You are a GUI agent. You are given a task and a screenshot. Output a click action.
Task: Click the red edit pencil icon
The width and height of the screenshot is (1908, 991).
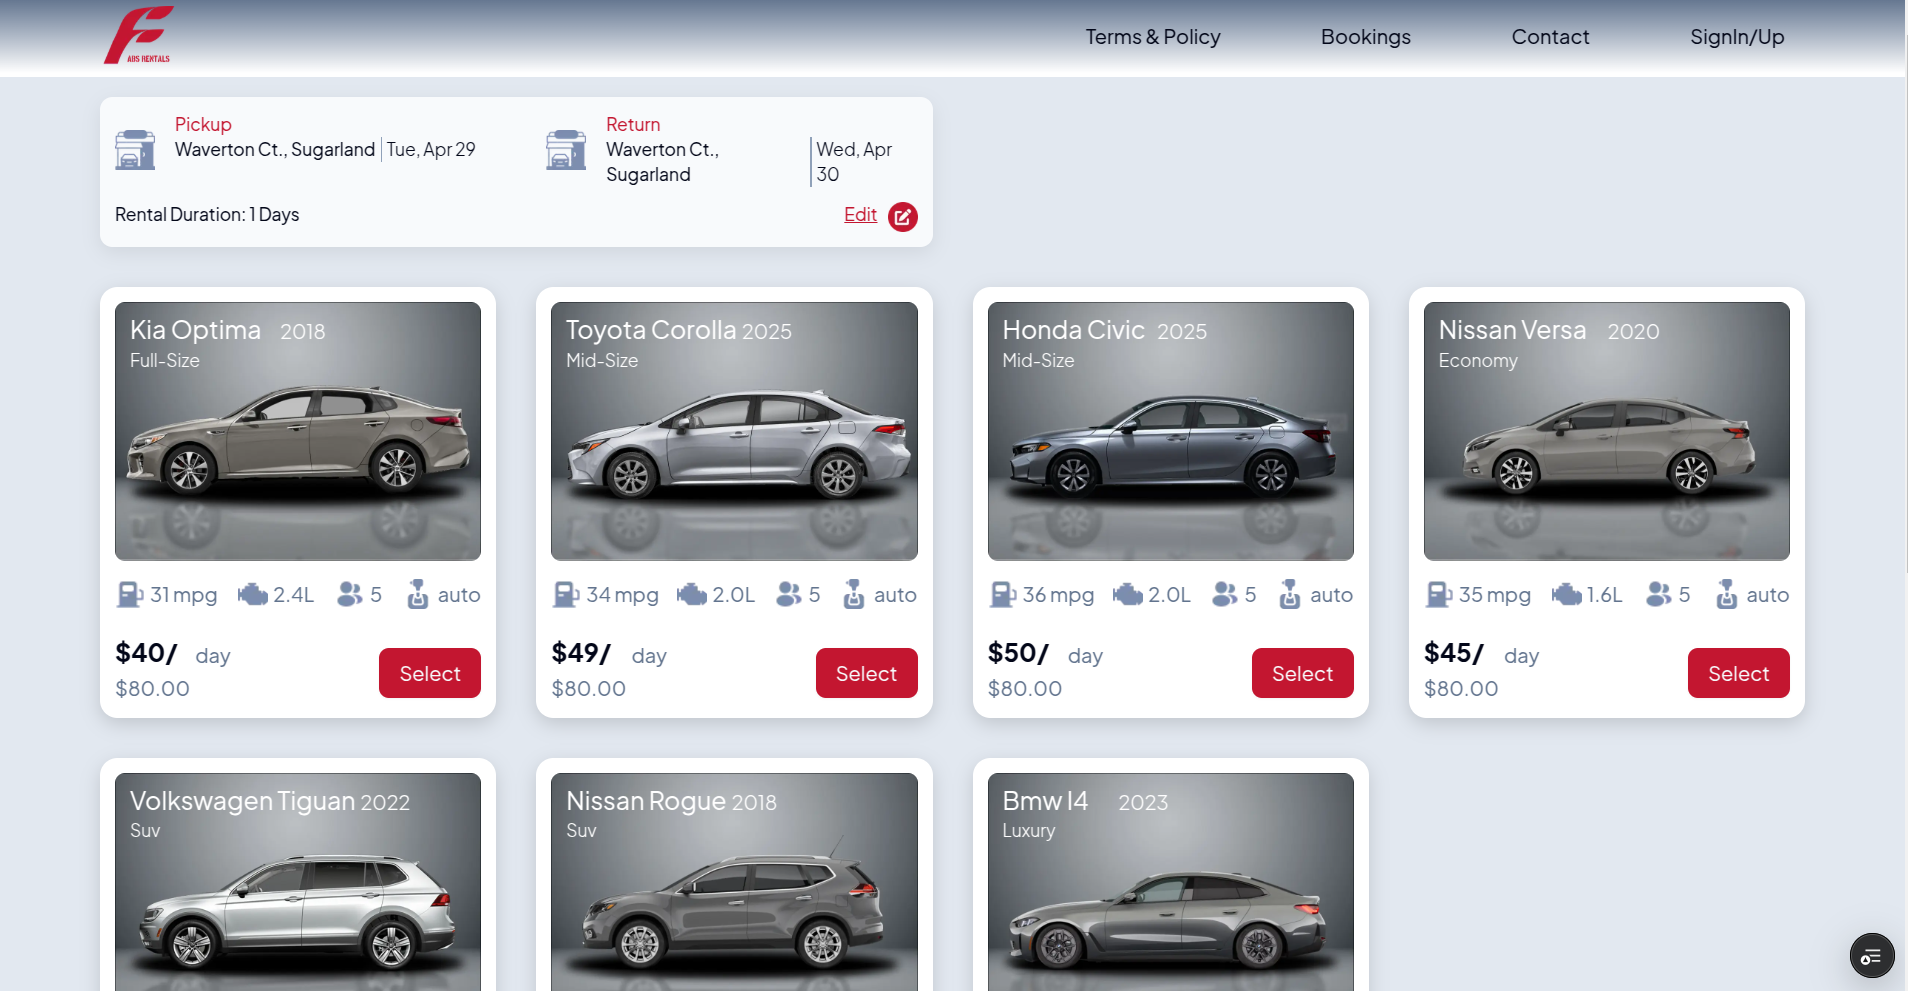(903, 217)
